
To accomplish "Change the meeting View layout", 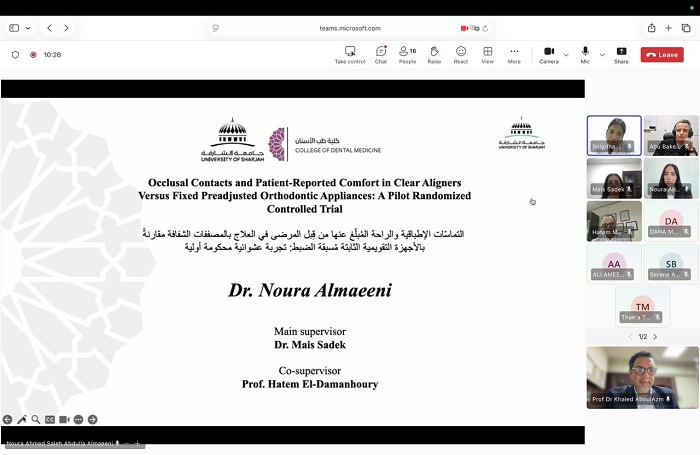I will coord(488,55).
